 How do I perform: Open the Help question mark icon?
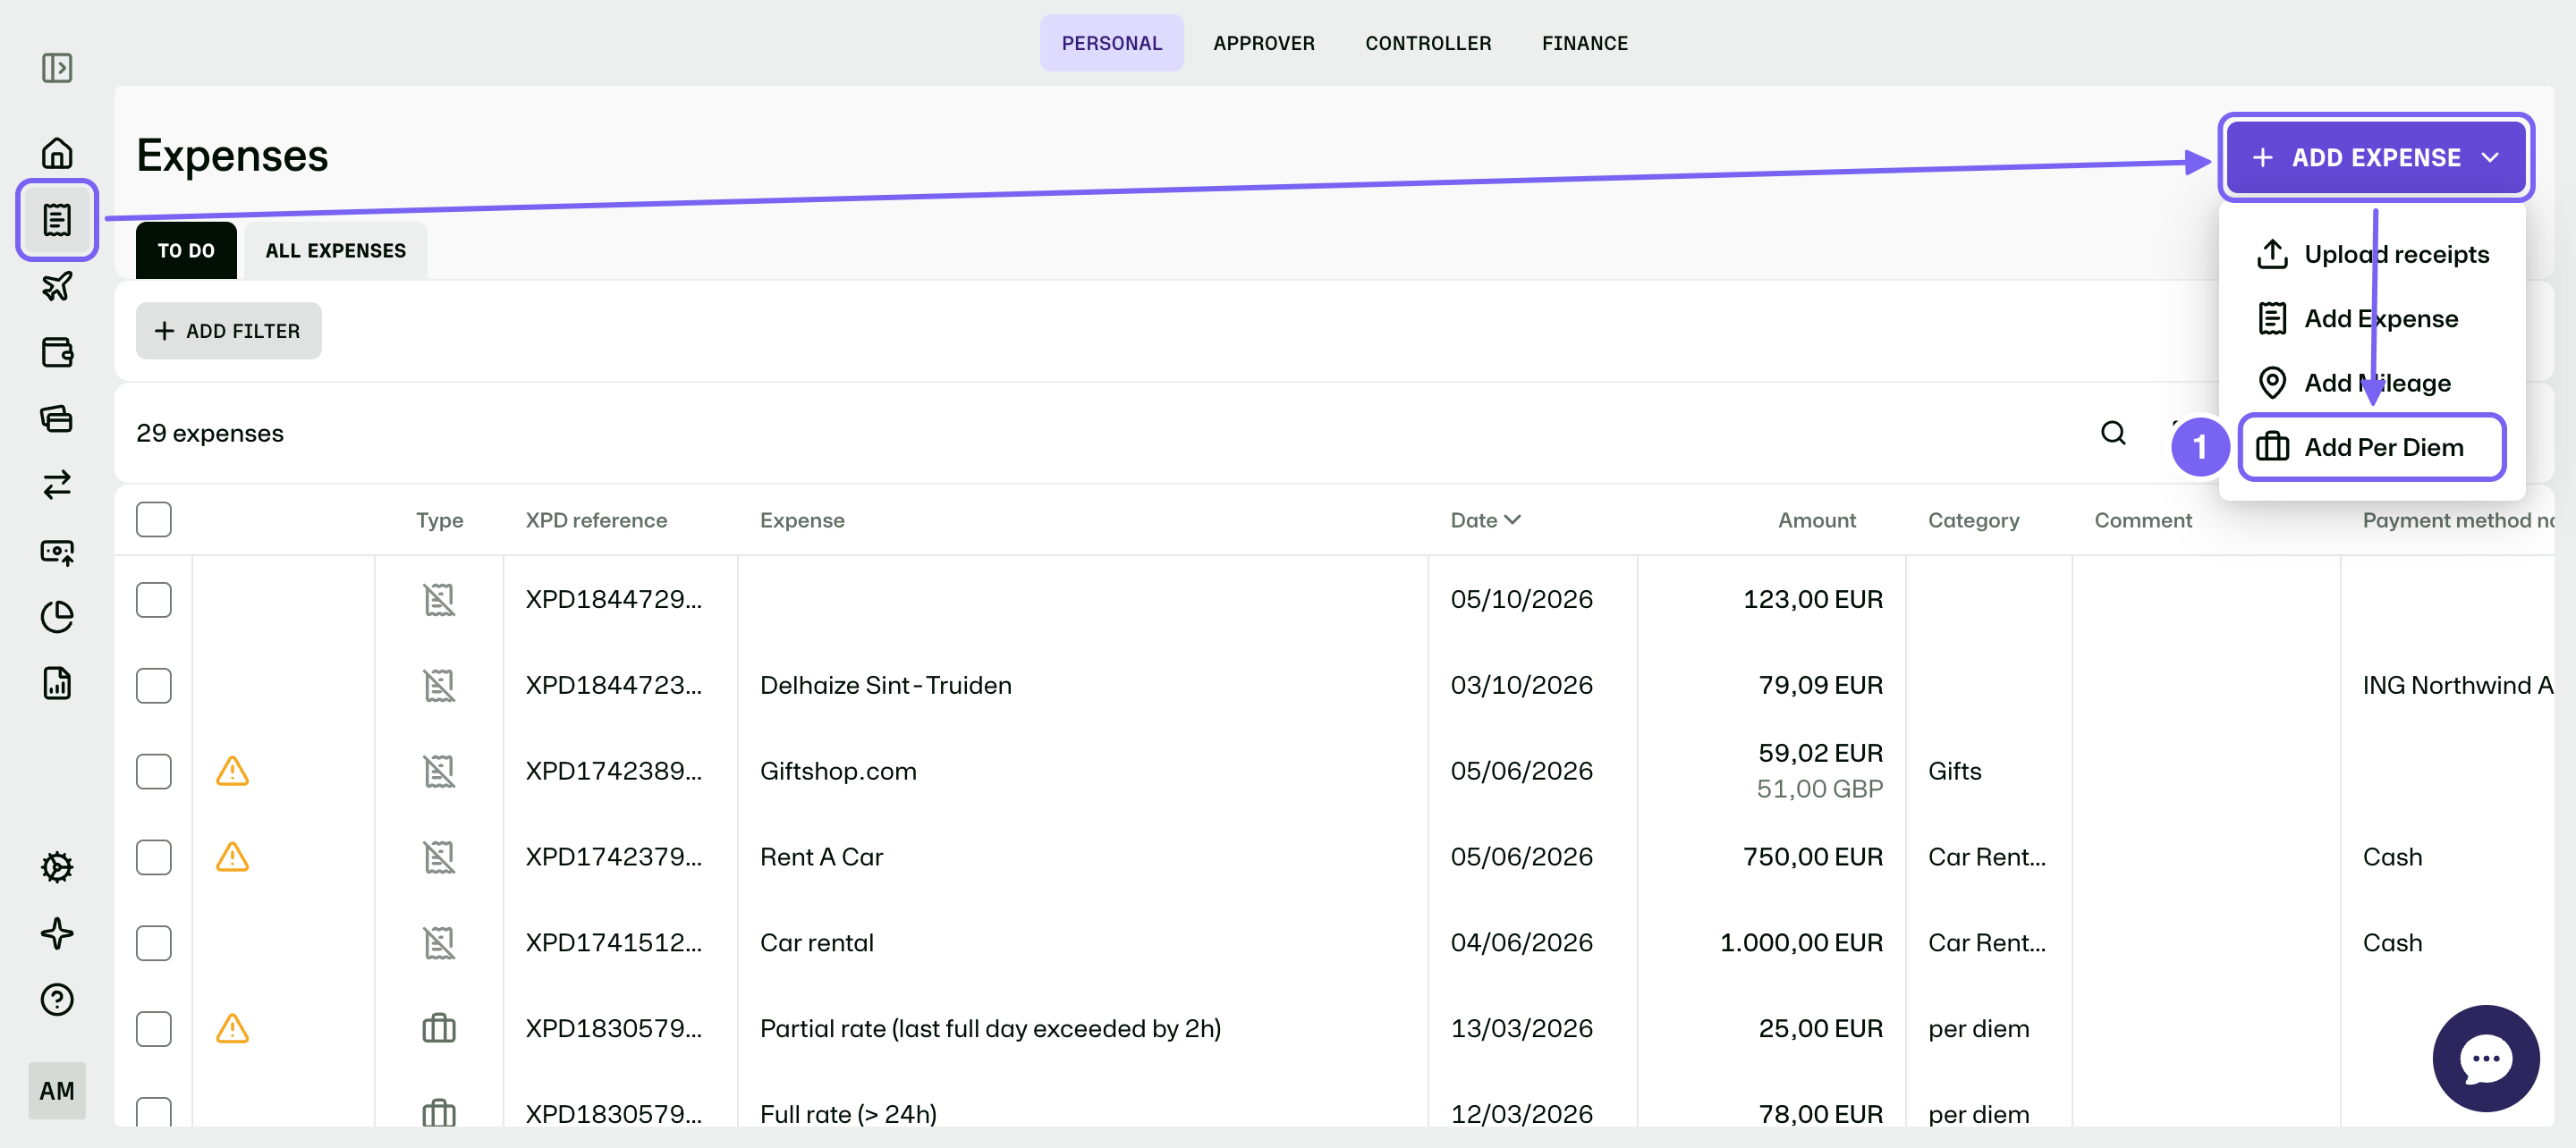[57, 999]
